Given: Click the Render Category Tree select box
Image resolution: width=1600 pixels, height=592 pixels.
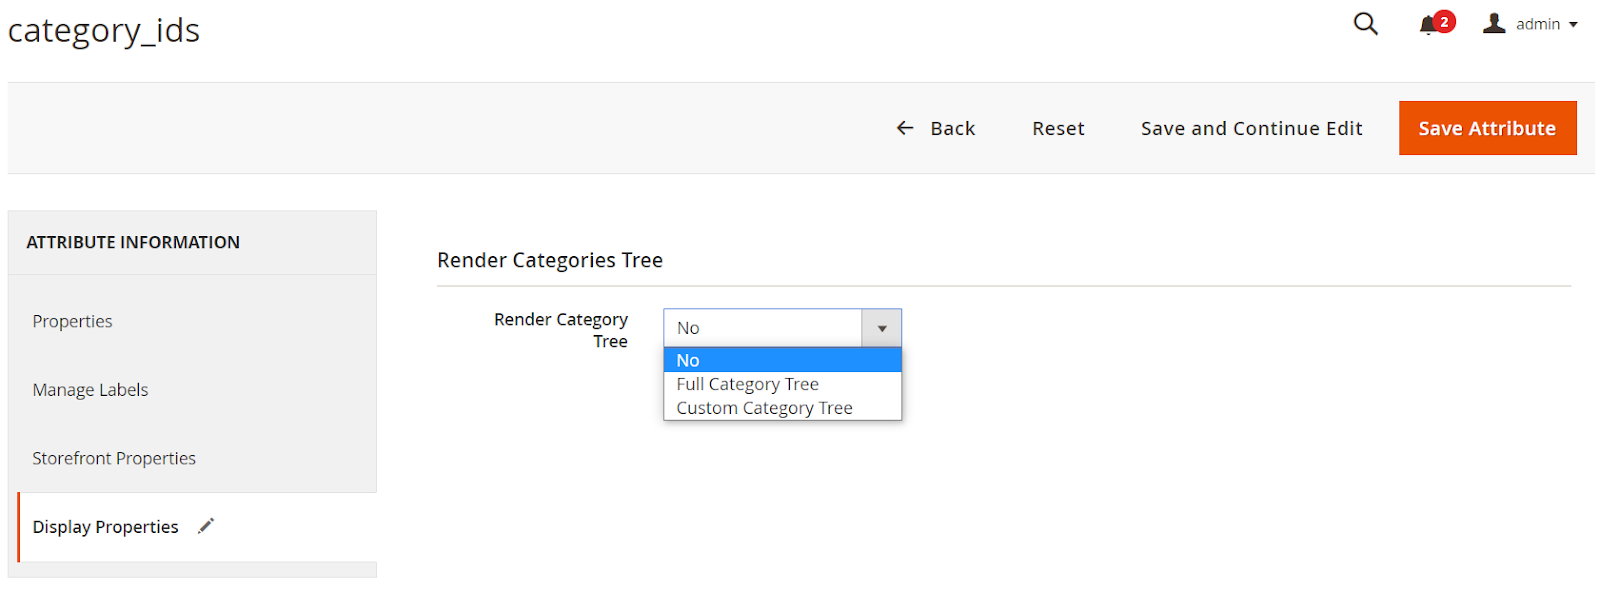Looking at the screenshot, I should [762, 328].
